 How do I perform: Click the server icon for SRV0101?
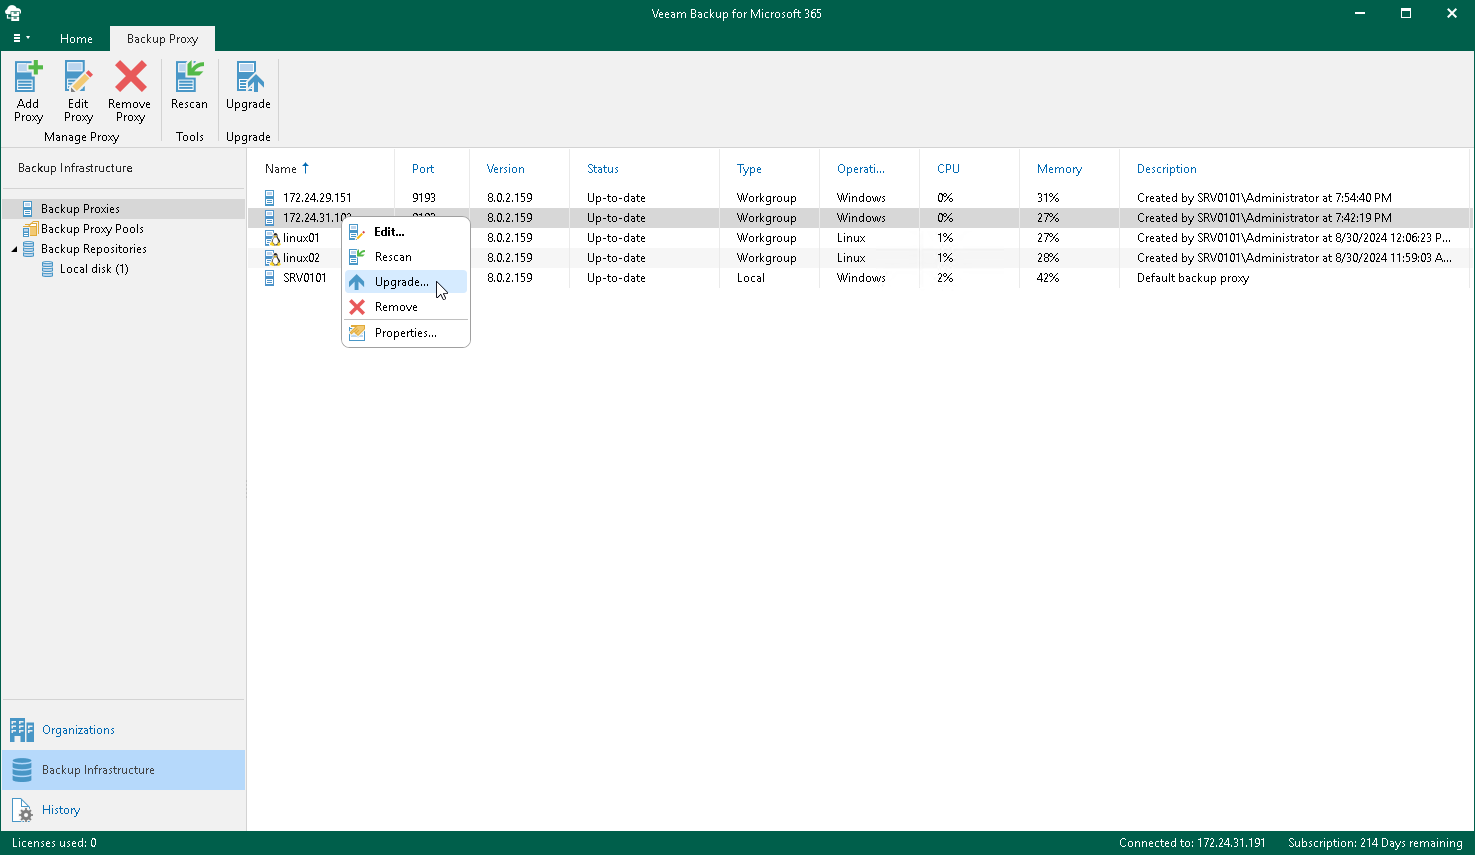[270, 278]
